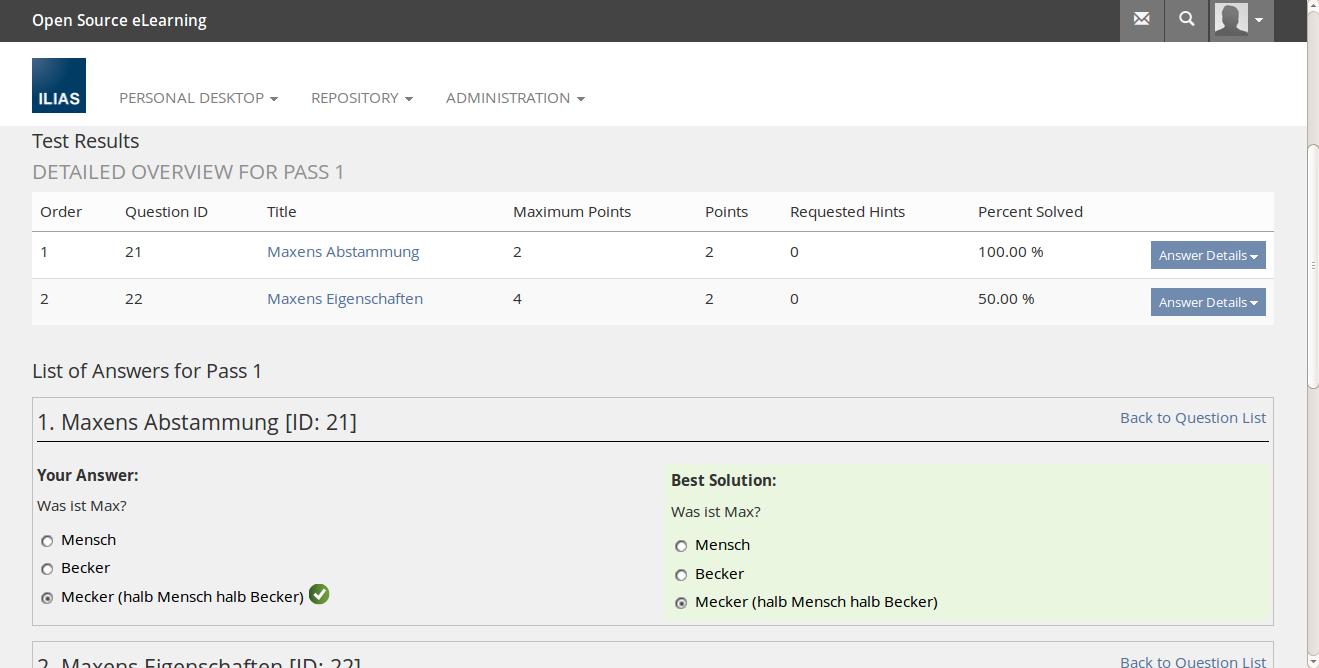Expand Answer Details for Maxens Abstammung
1319x668 pixels.
(x=1207, y=255)
